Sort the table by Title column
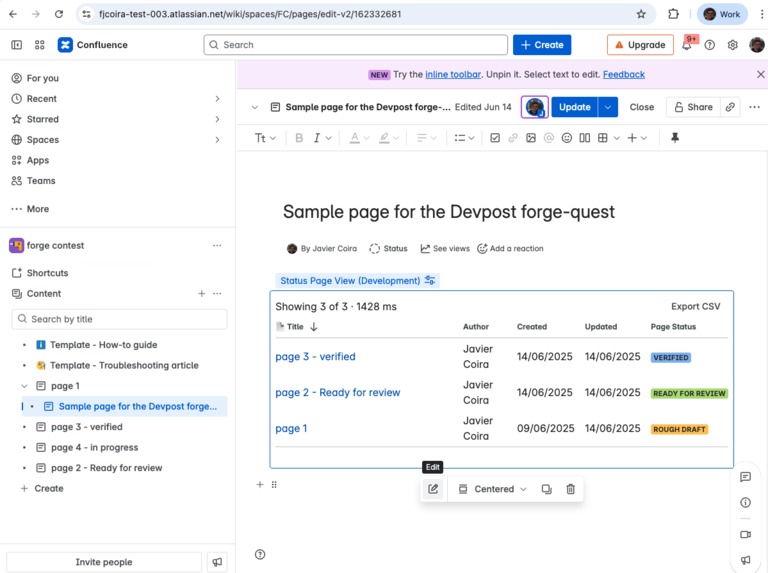Viewport: 768px width, 573px height. pyautogui.click(x=297, y=327)
